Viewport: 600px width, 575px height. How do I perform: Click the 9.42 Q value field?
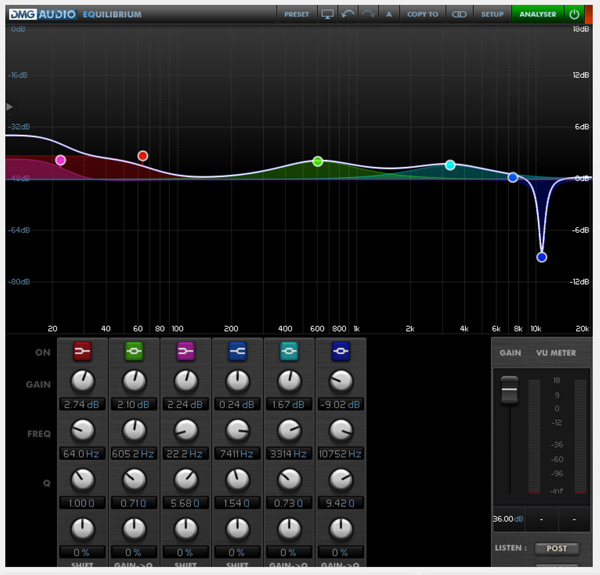341,503
